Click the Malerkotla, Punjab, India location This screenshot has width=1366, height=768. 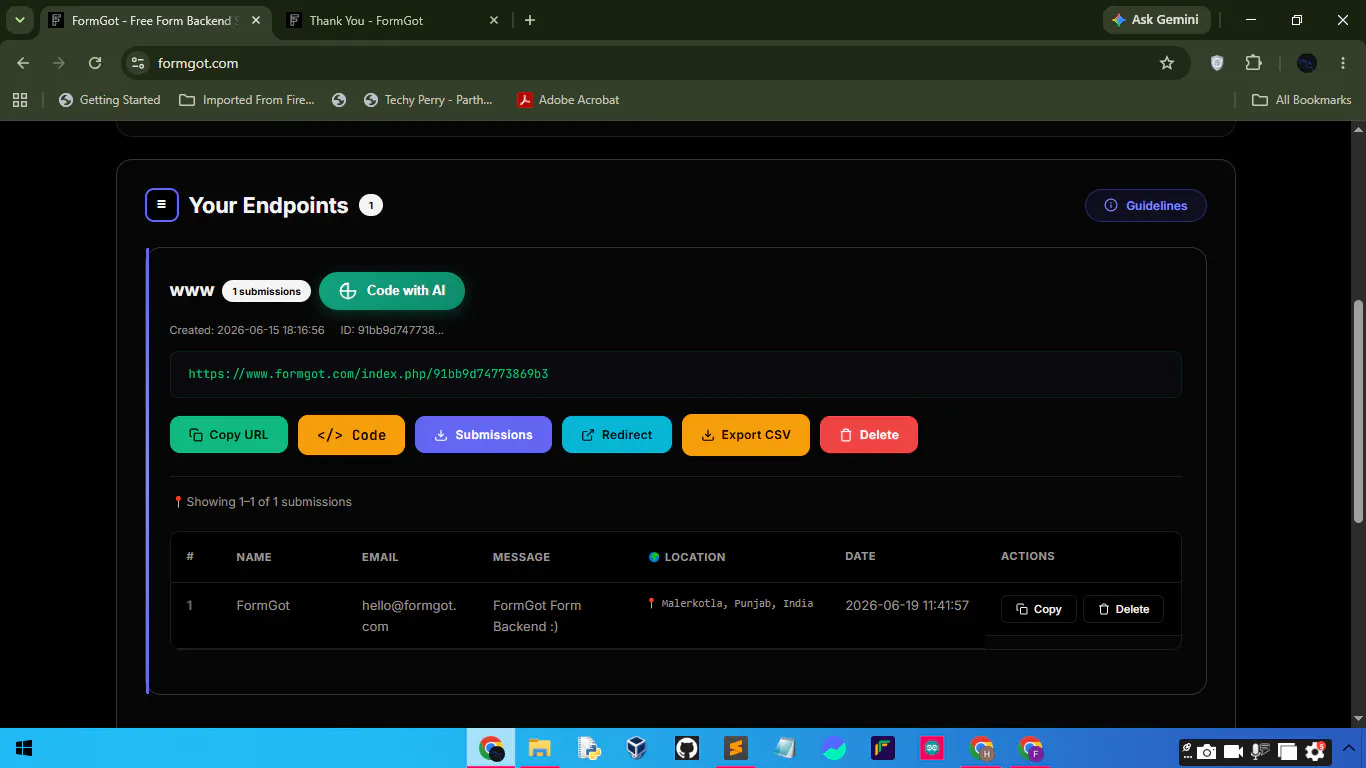point(730,604)
